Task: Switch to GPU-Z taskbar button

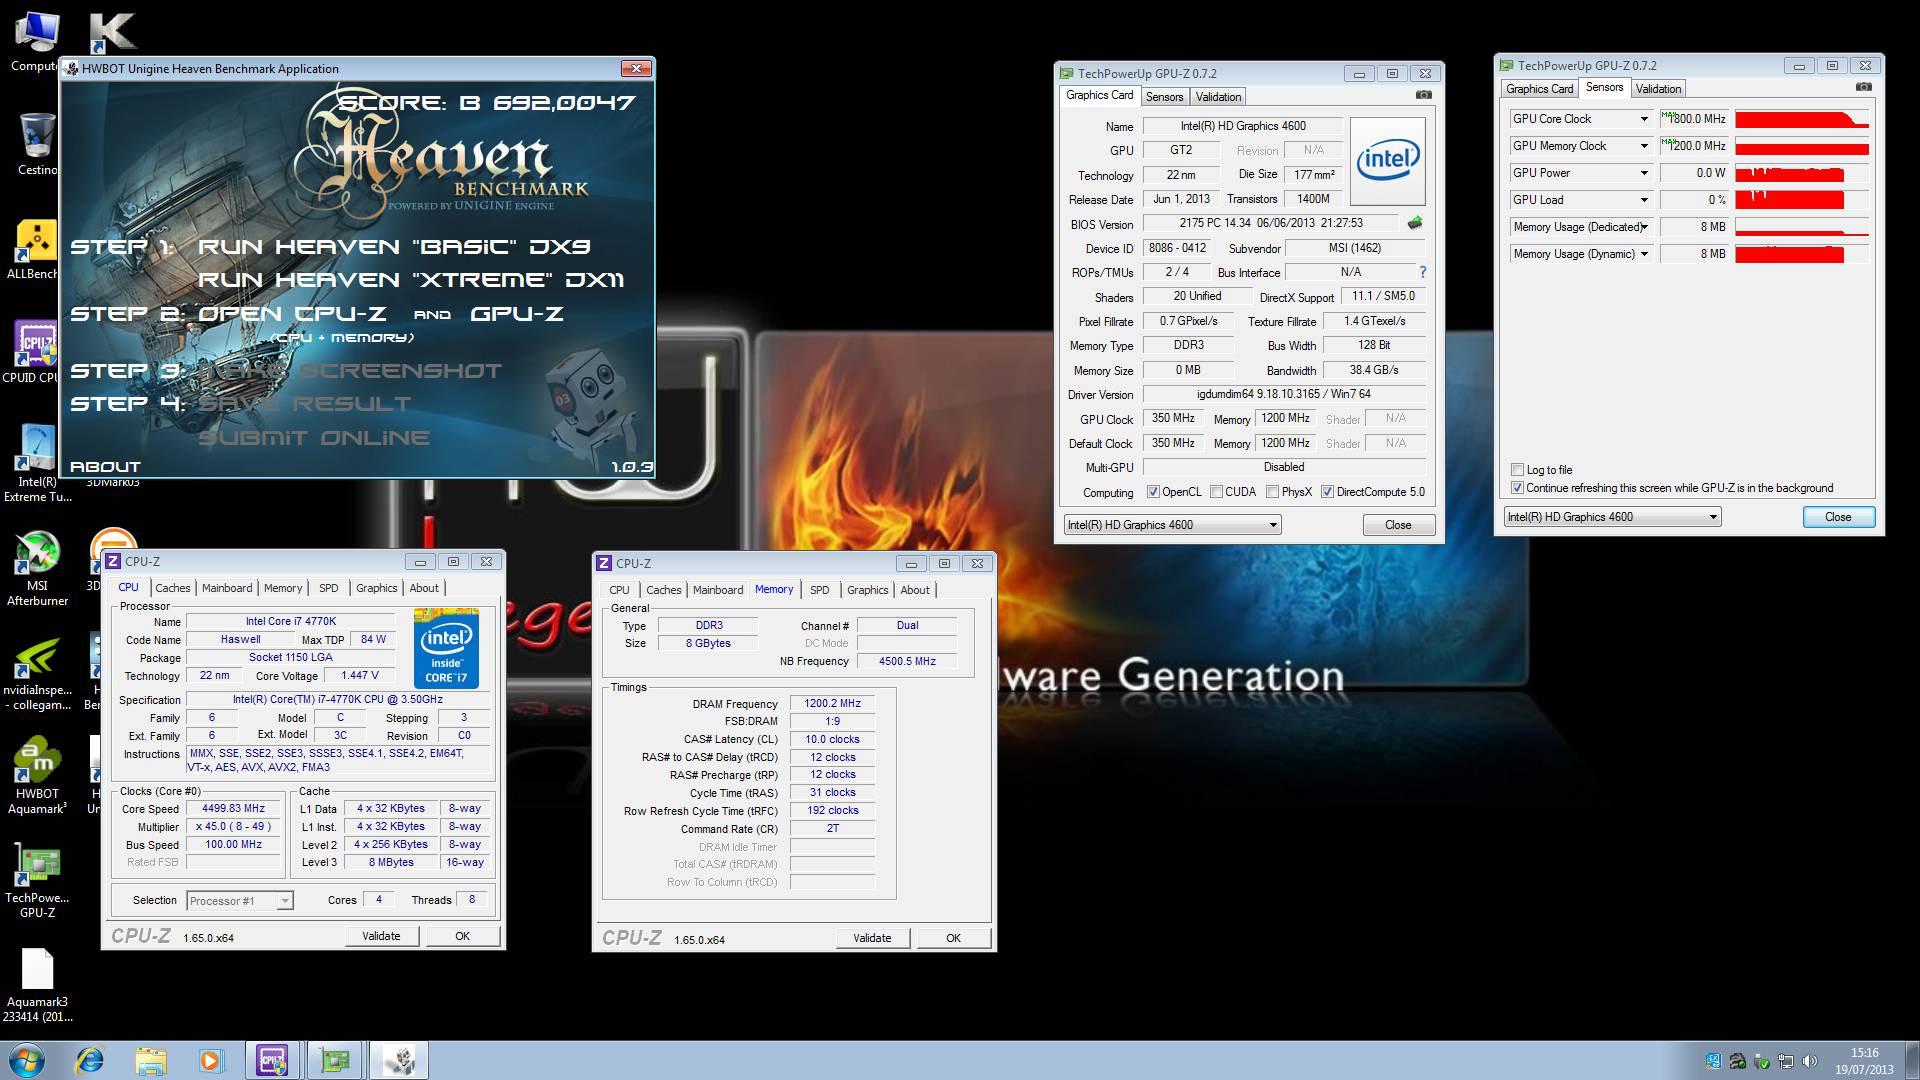Action: tap(335, 1060)
